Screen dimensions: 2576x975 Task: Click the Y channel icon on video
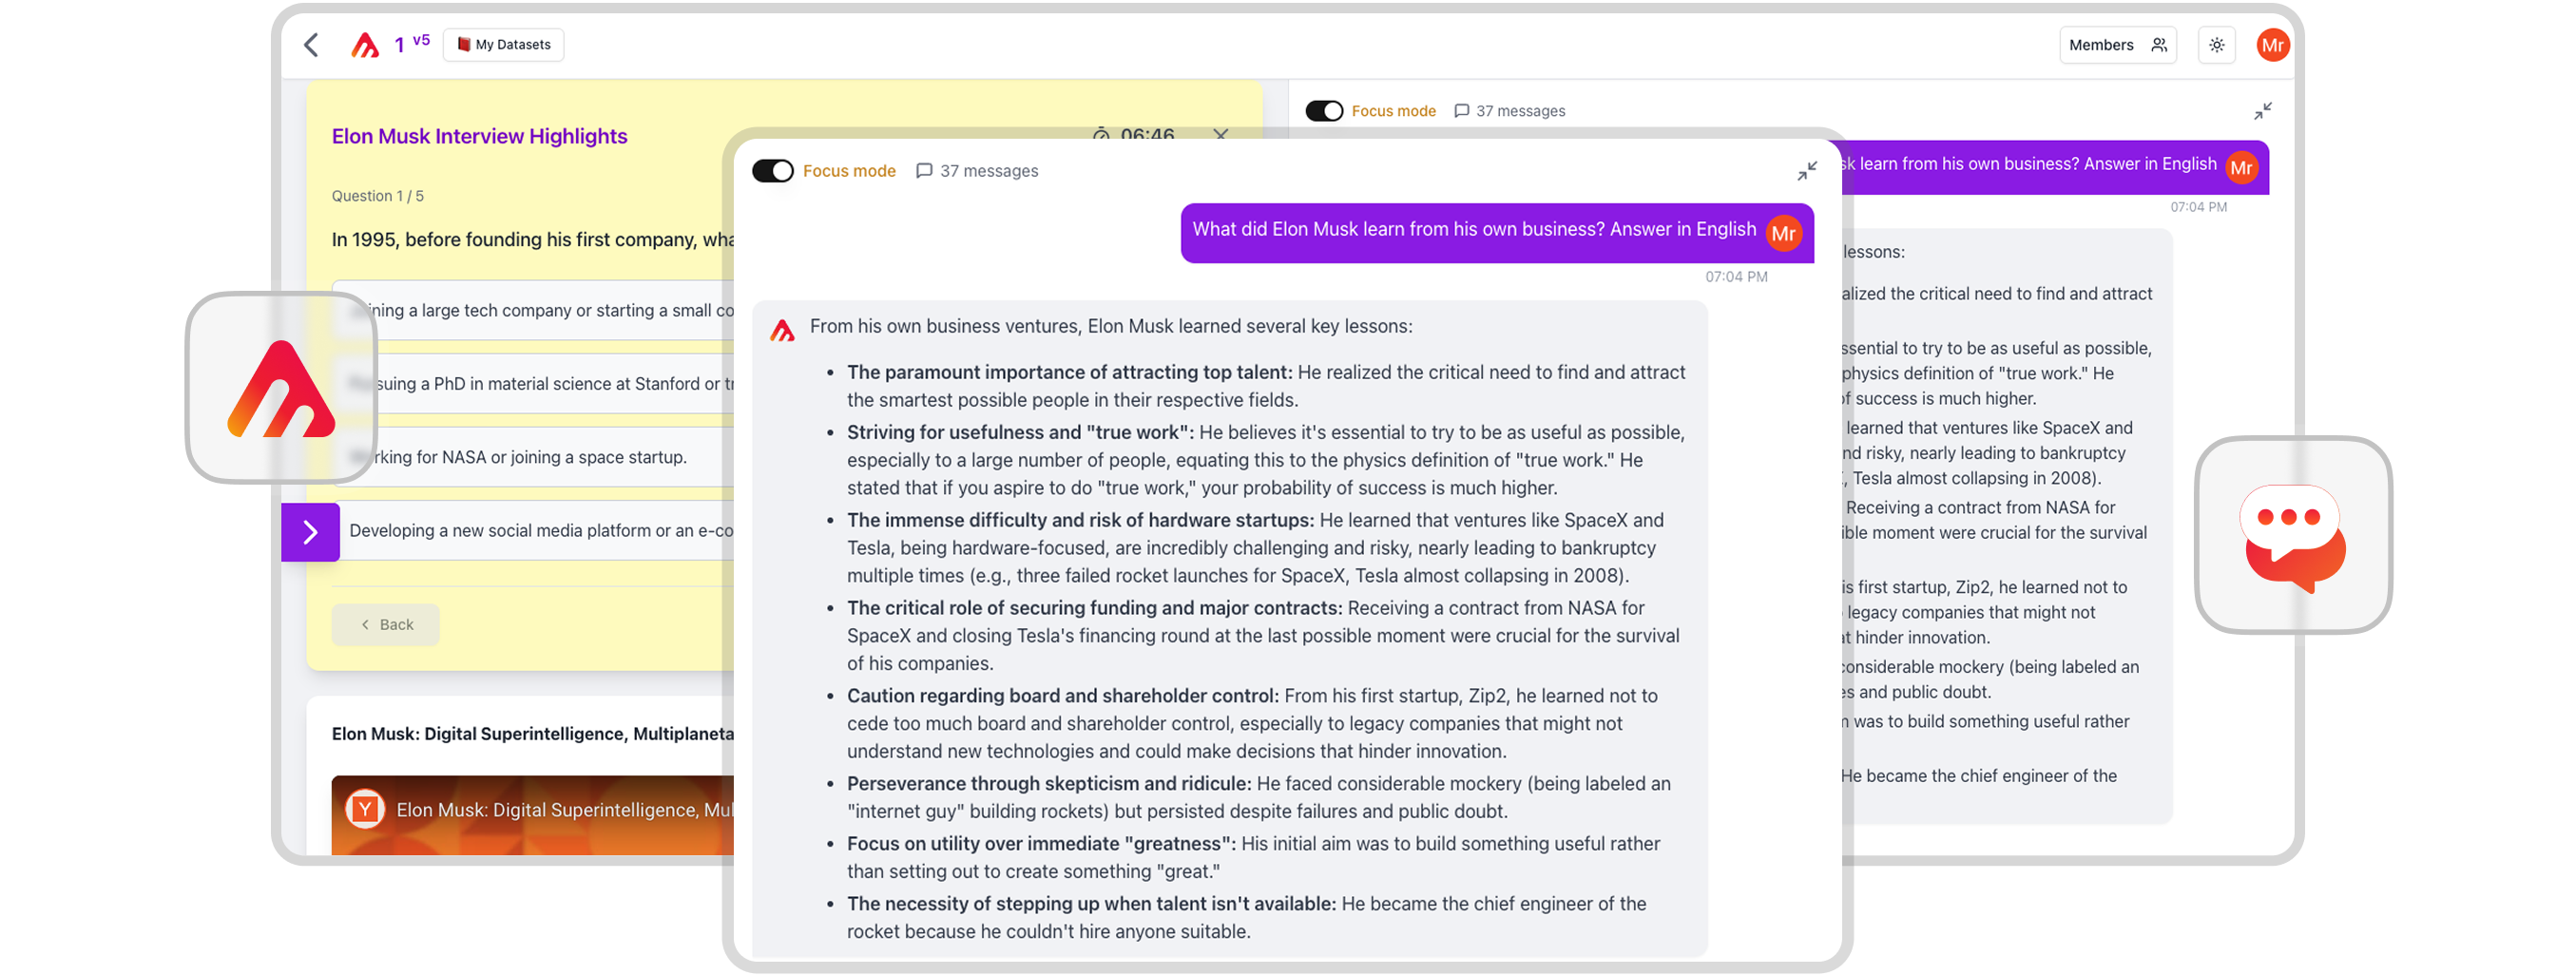point(365,809)
